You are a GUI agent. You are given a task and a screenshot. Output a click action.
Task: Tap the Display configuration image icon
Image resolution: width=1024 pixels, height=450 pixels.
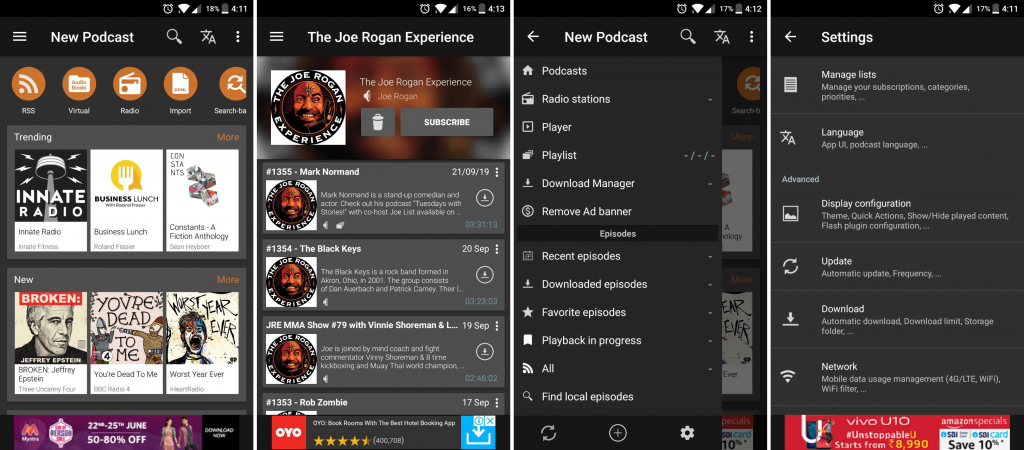point(790,214)
